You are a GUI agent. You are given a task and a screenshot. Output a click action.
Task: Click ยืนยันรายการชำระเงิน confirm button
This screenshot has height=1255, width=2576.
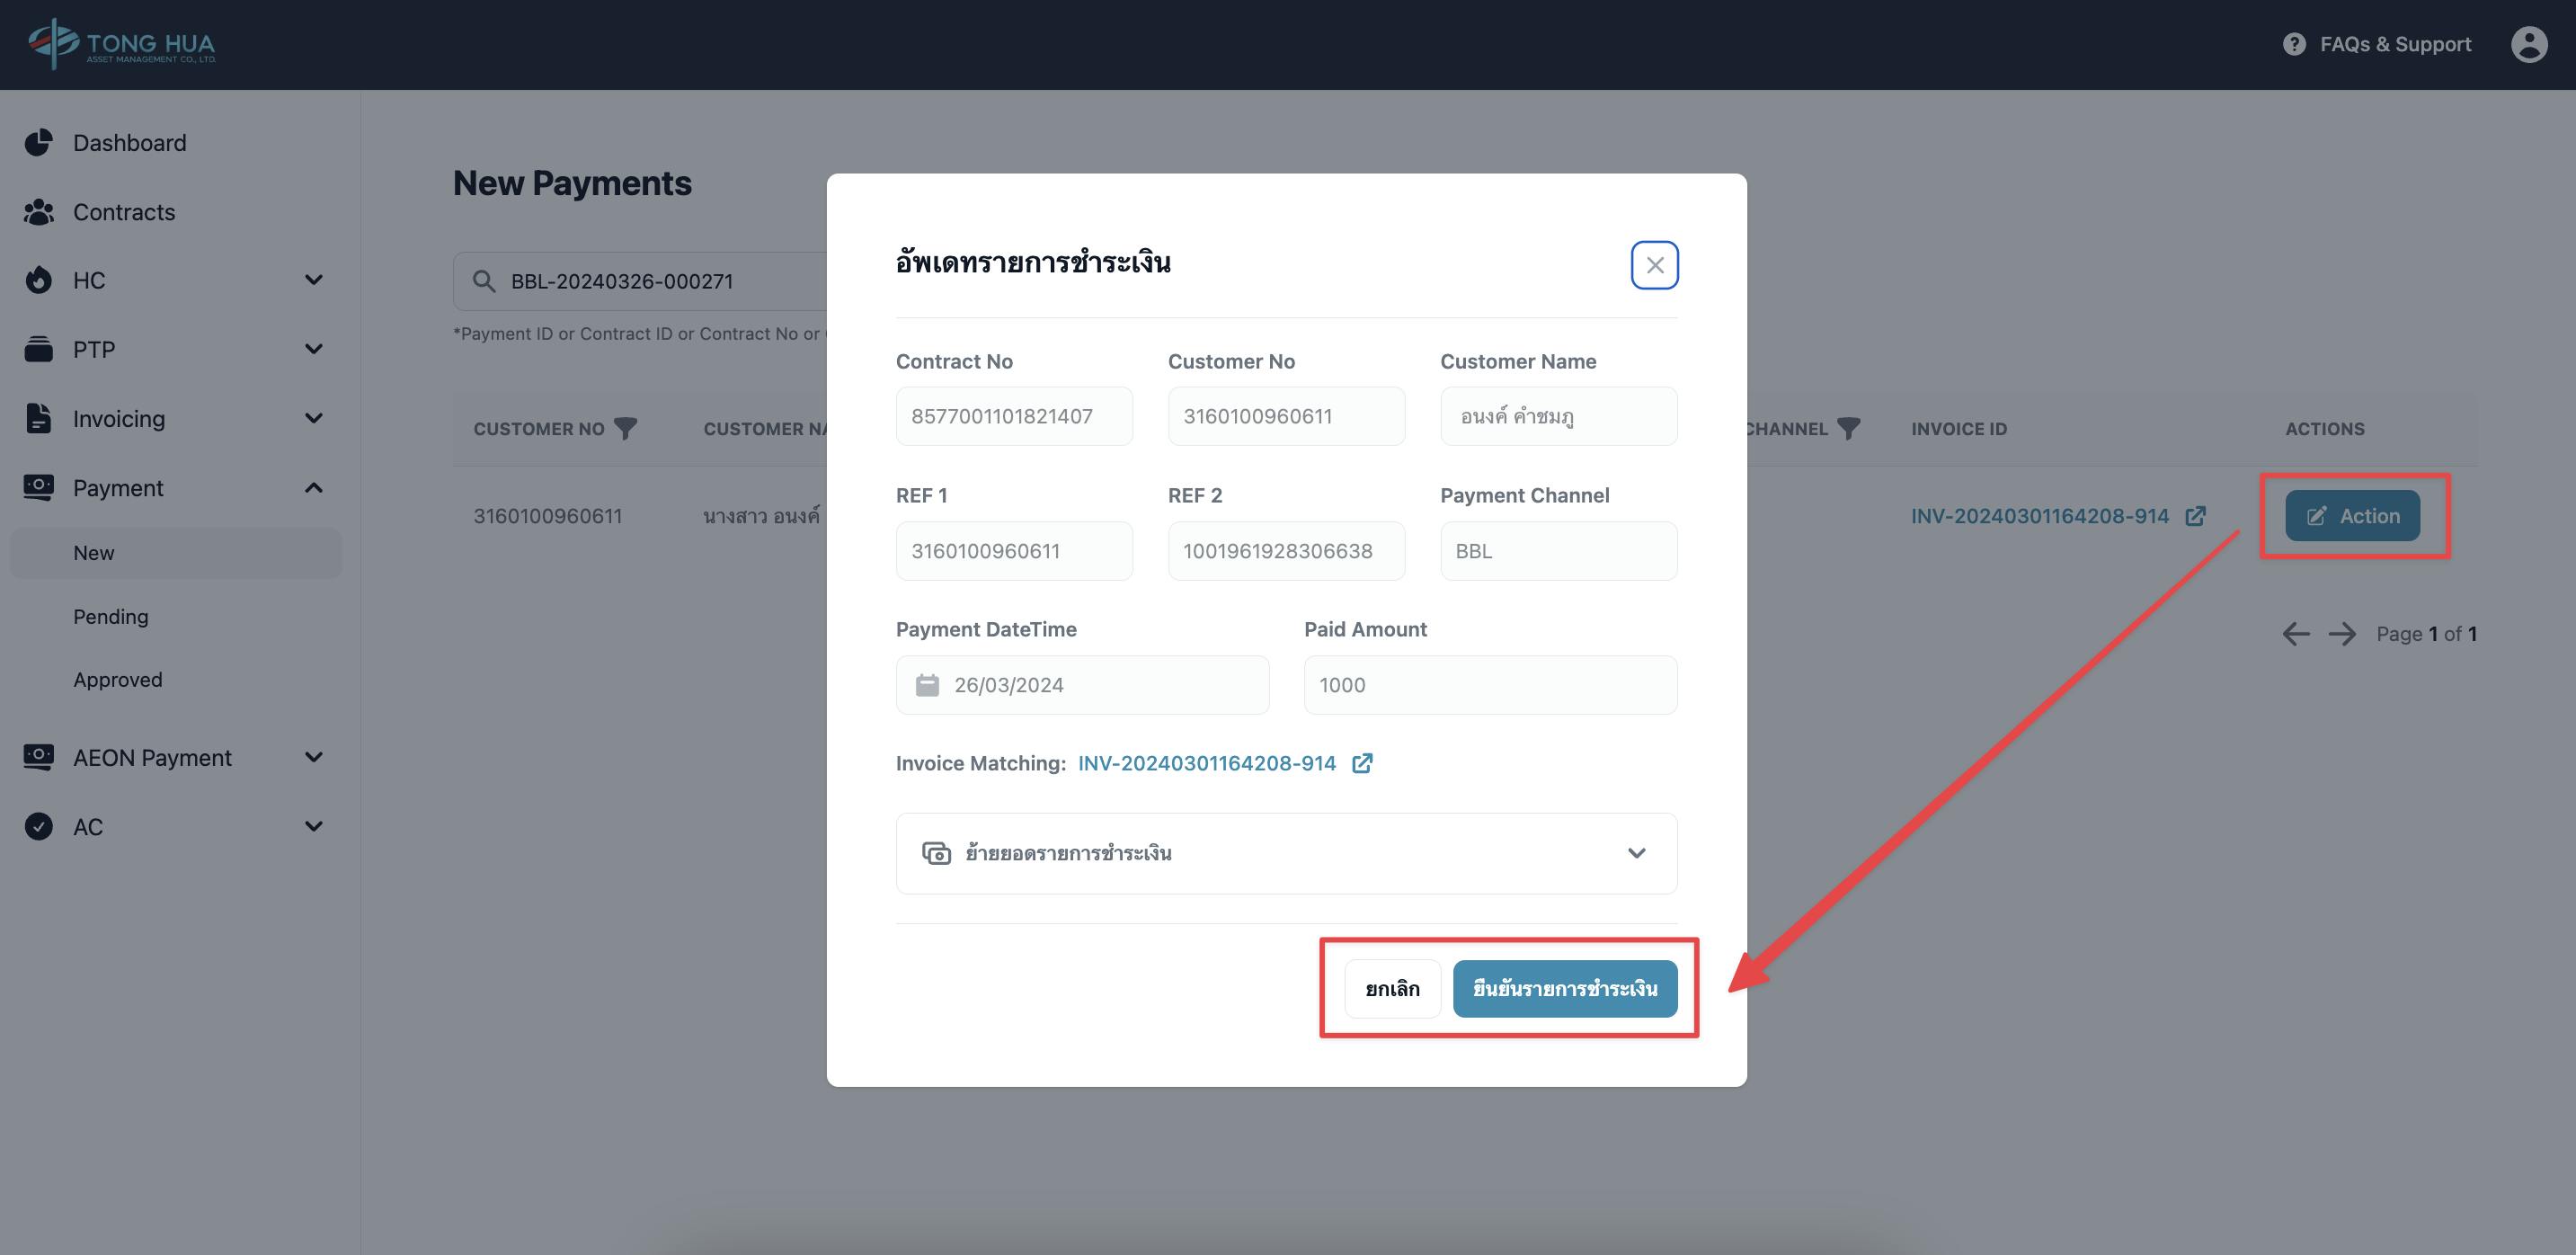pos(1564,987)
